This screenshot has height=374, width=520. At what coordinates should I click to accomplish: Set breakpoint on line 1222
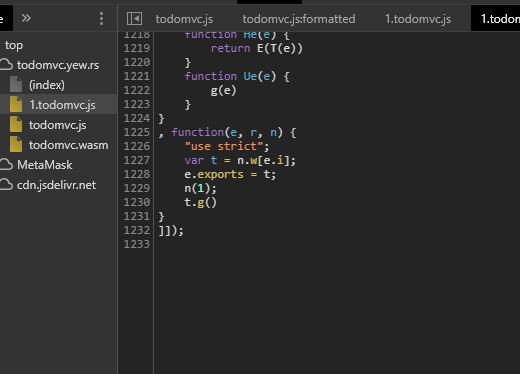(137, 90)
